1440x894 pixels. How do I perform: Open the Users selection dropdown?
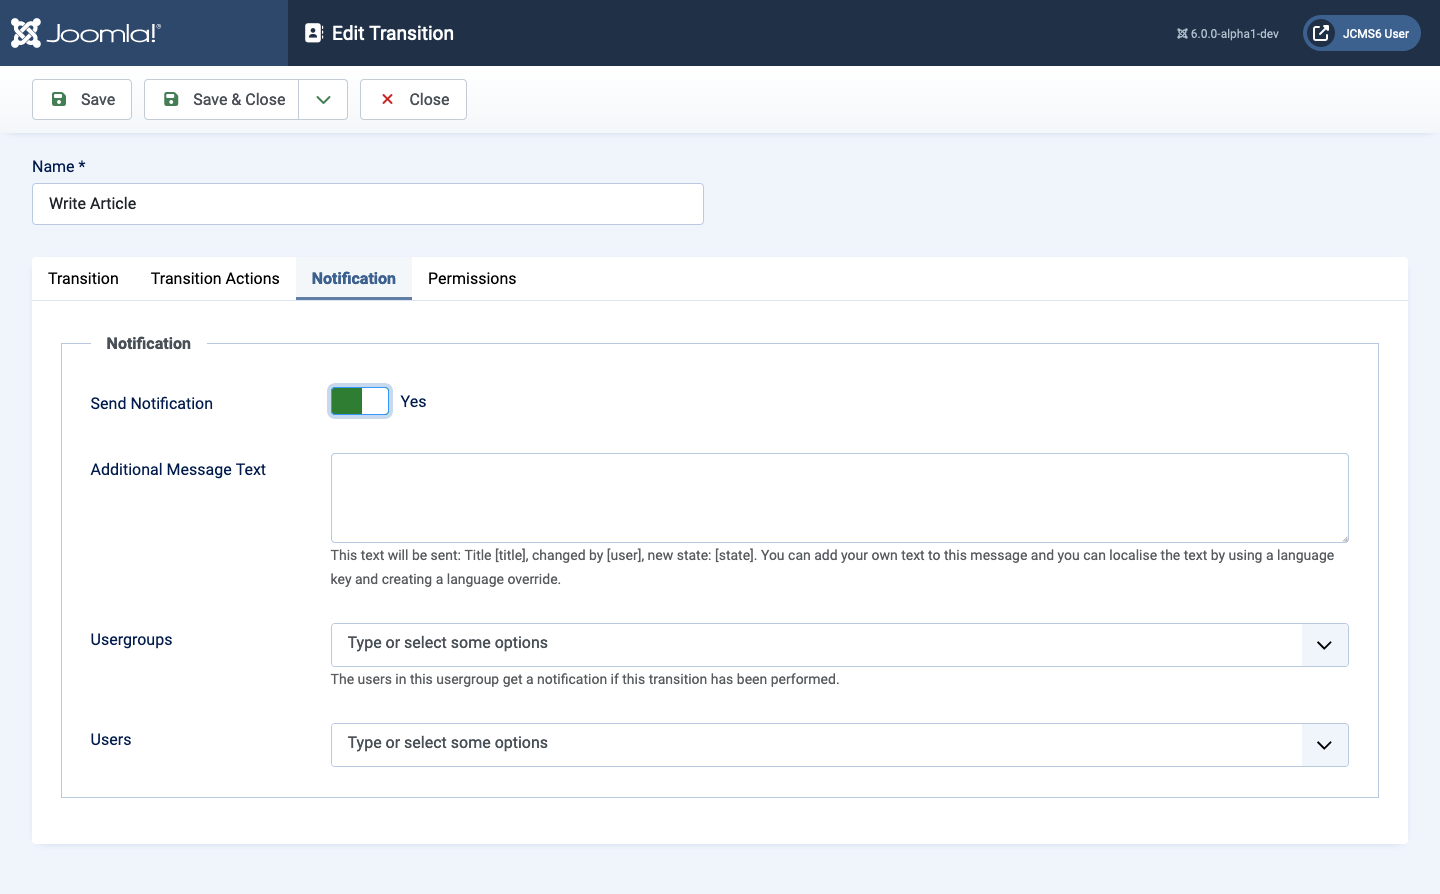[x=1324, y=745]
